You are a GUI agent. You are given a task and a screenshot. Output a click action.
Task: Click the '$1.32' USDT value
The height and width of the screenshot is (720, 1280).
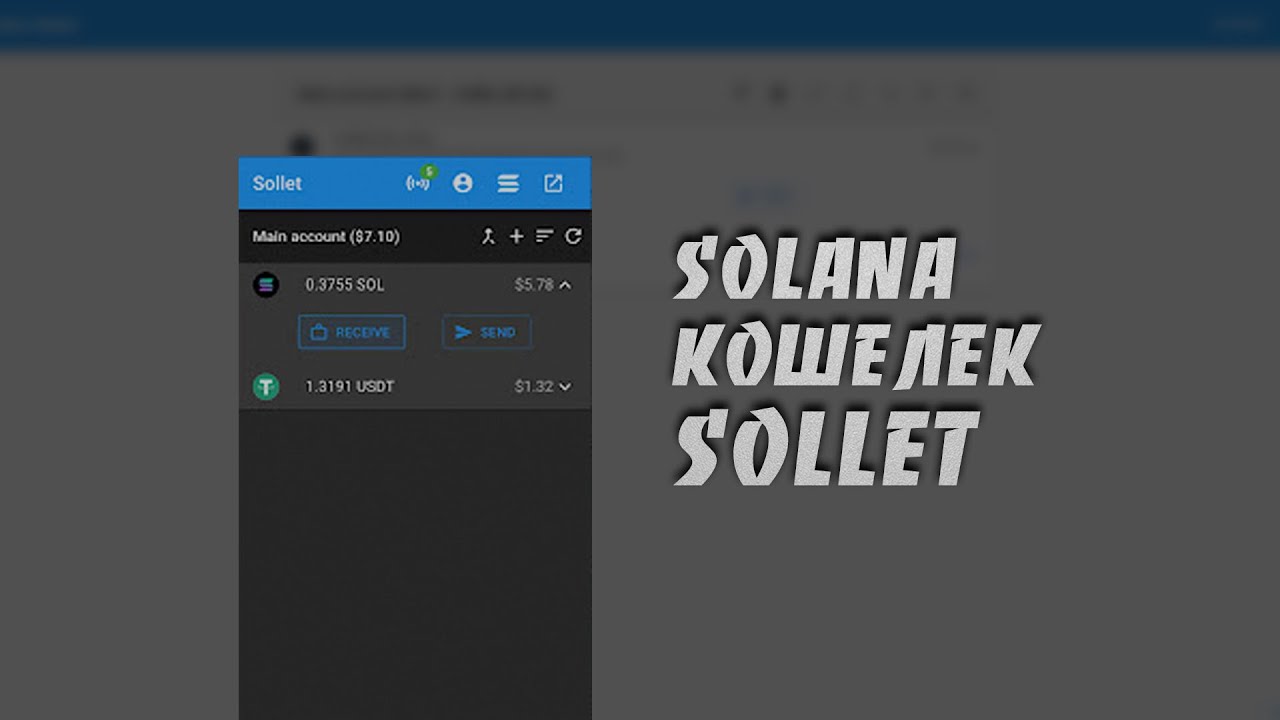[x=534, y=386]
